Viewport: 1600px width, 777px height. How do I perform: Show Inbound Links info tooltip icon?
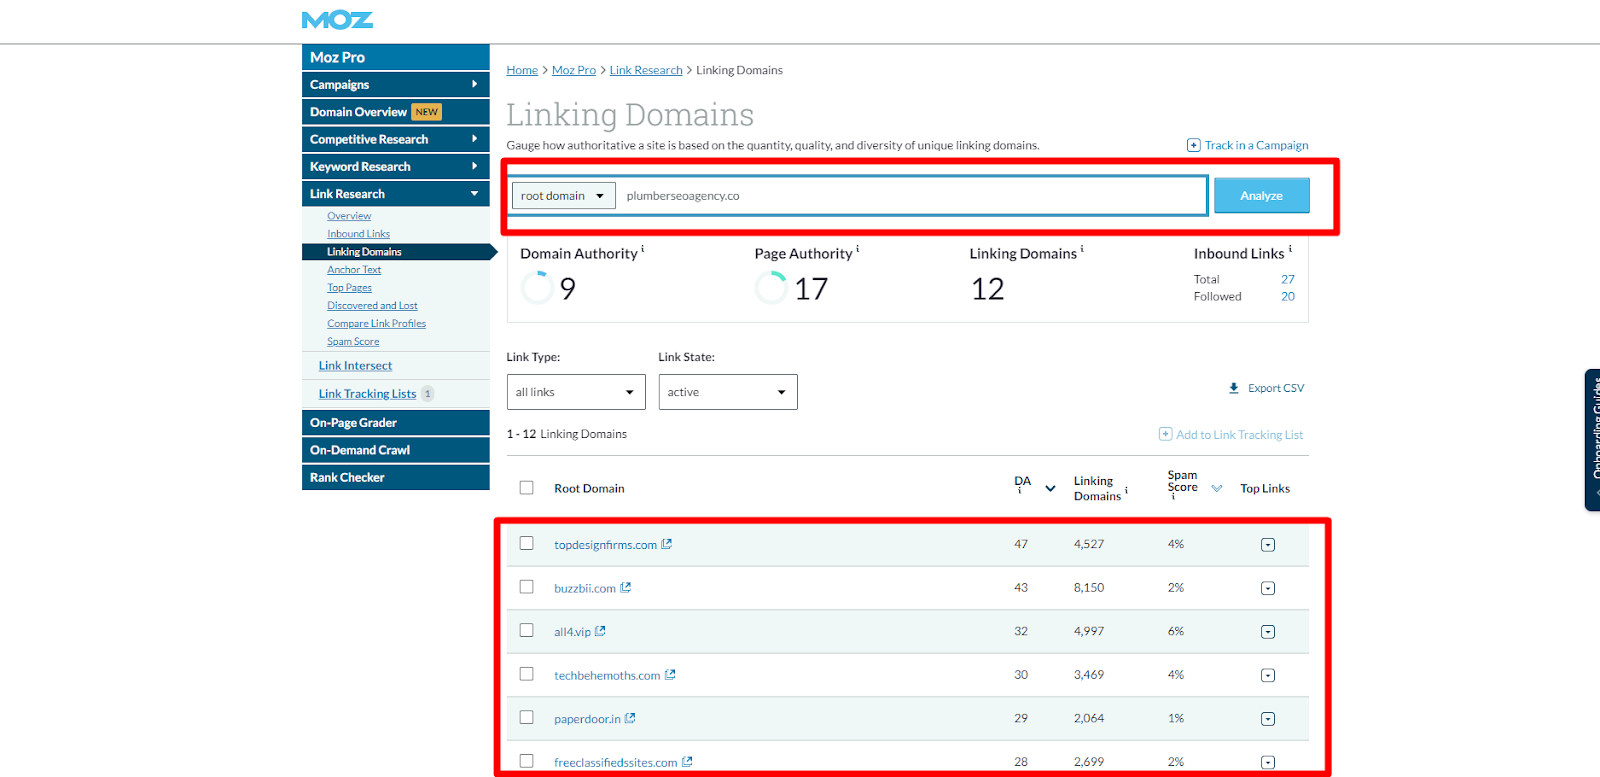click(x=1290, y=248)
